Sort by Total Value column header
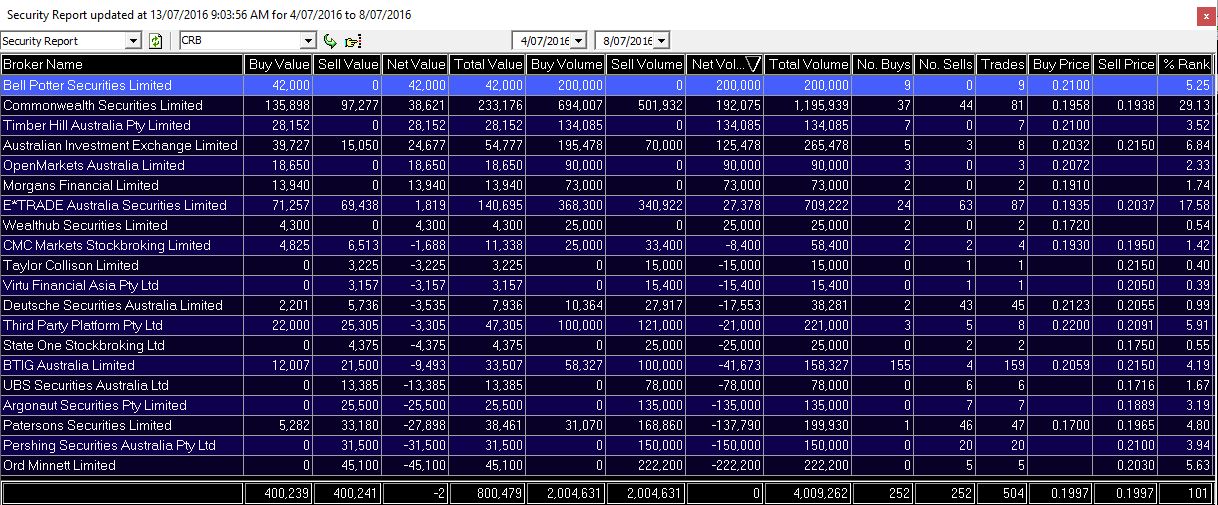Screen dimensions: 1218x505 pyautogui.click(x=488, y=65)
